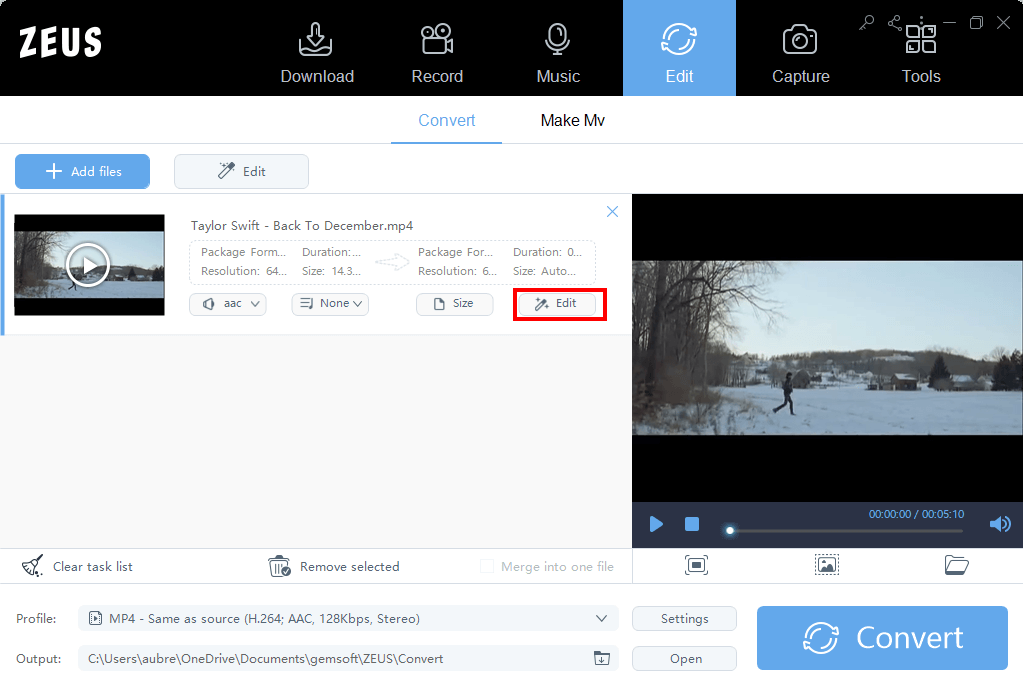This screenshot has height=692, width=1023.
Task: Click the fullscreen preview icon
Action: tap(696, 565)
